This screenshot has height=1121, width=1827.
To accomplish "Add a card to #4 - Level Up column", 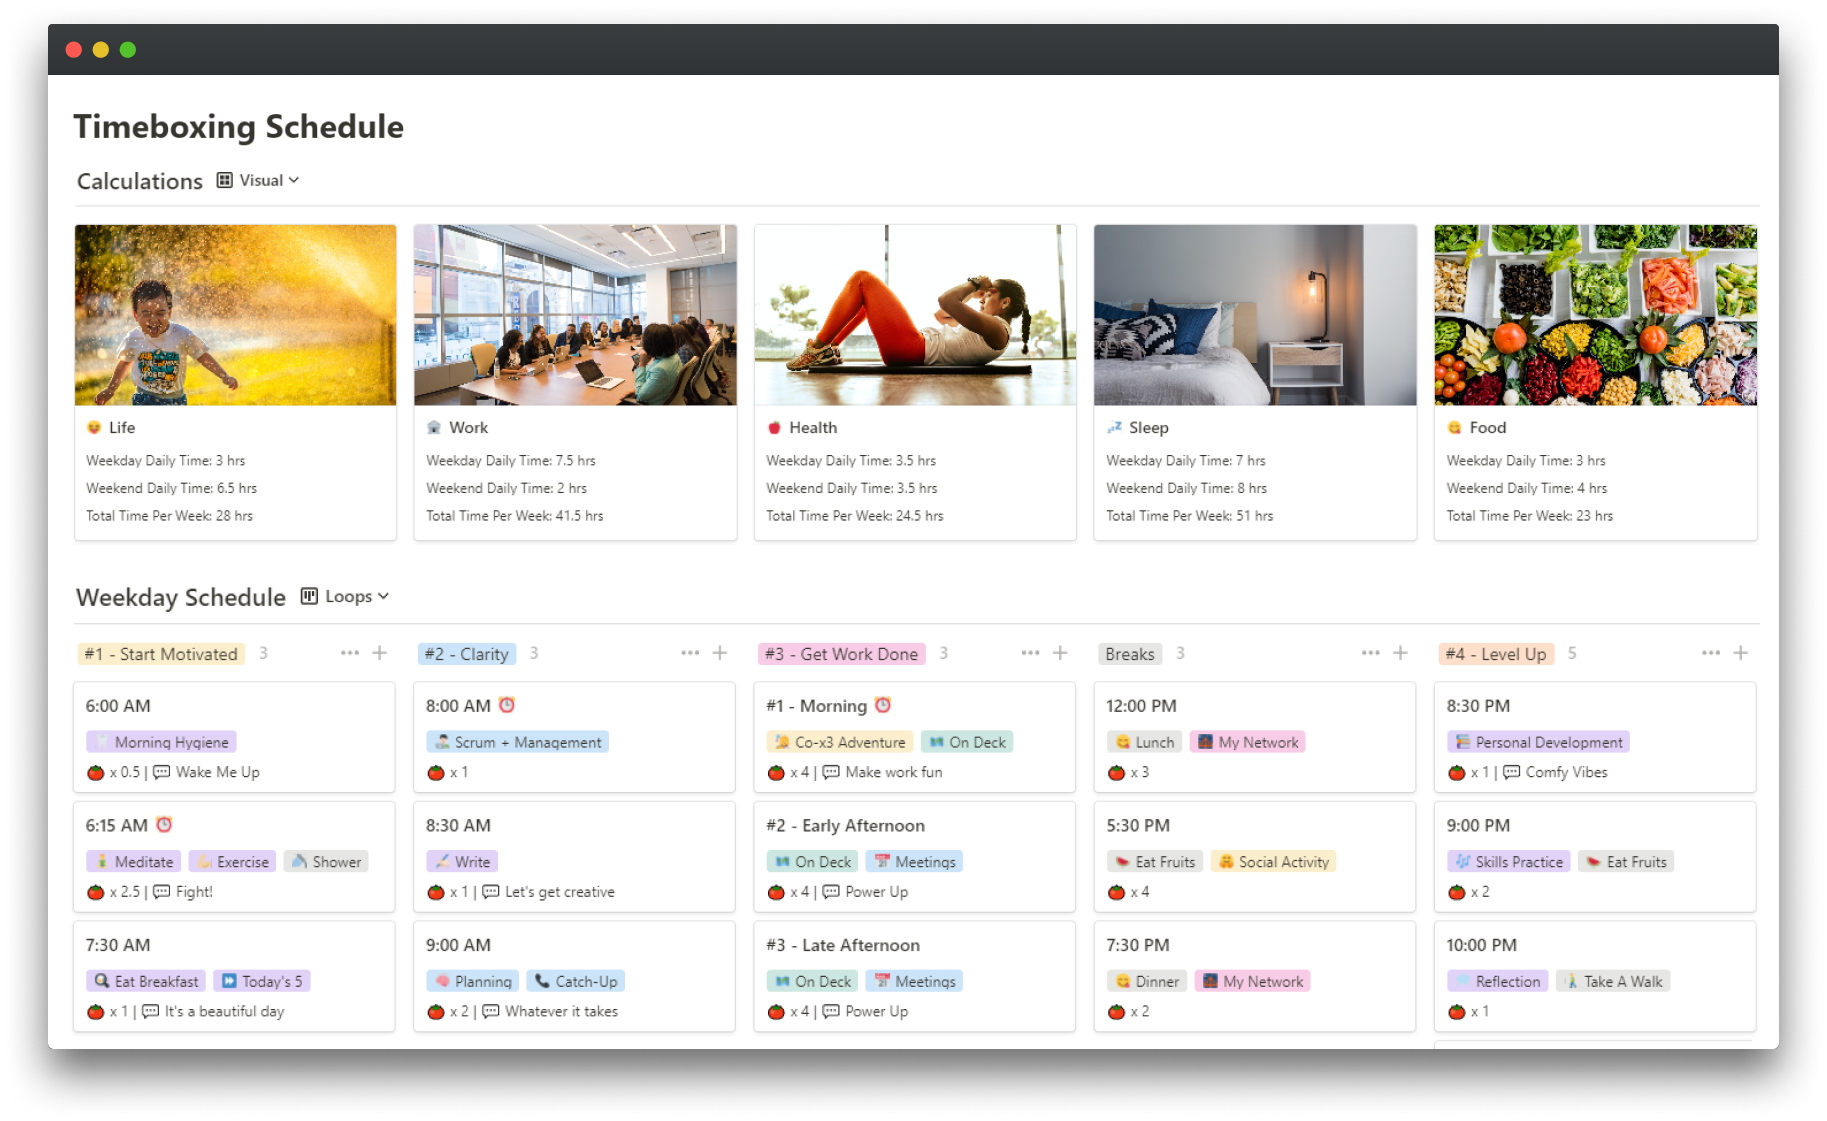I will pyautogui.click(x=1741, y=653).
